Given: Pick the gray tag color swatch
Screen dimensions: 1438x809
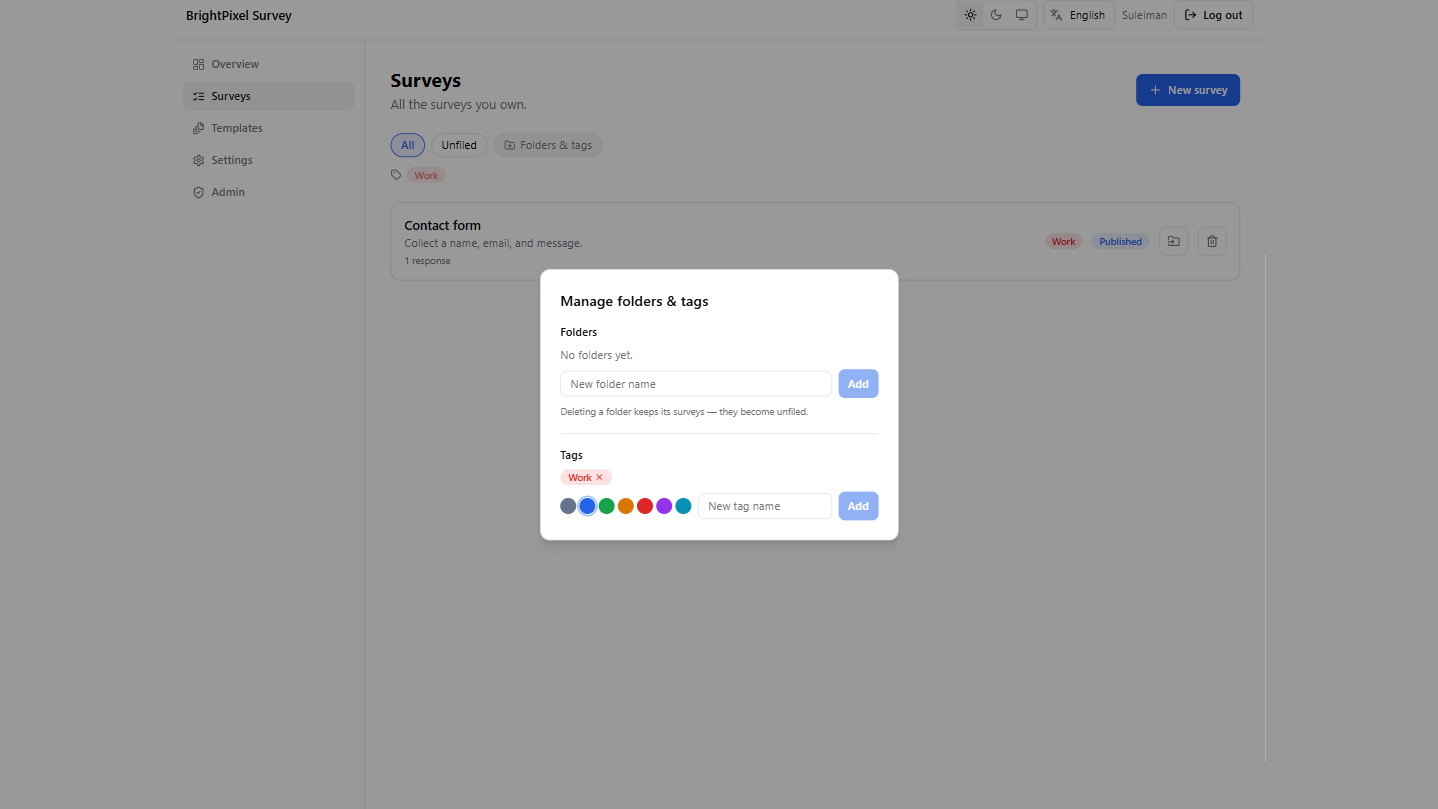Looking at the screenshot, I should pos(568,506).
